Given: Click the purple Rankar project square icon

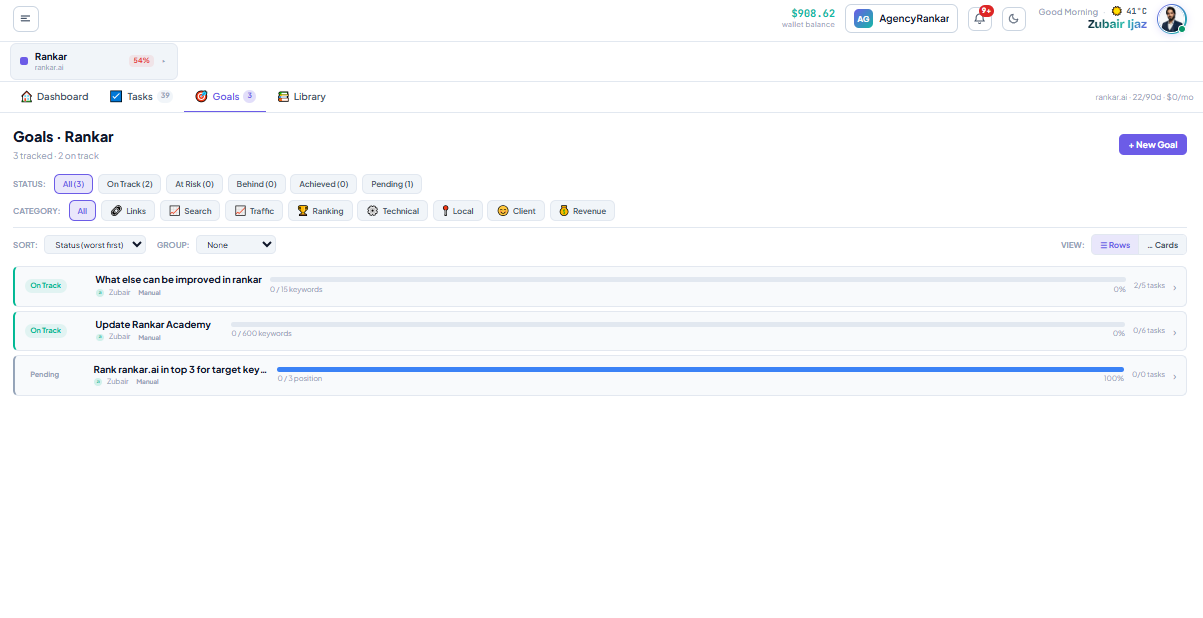Looking at the screenshot, I should pyautogui.click(x=24, y=61).
